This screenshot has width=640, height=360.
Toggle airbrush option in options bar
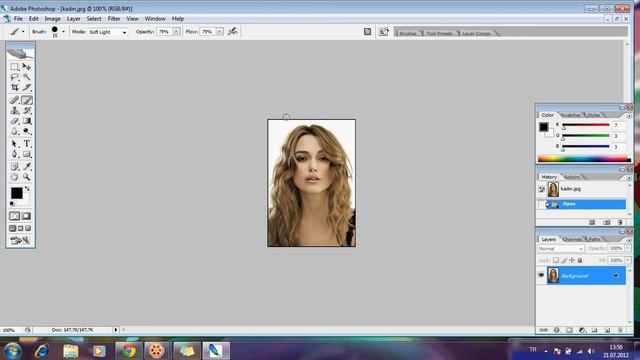[x=233, y=31]
